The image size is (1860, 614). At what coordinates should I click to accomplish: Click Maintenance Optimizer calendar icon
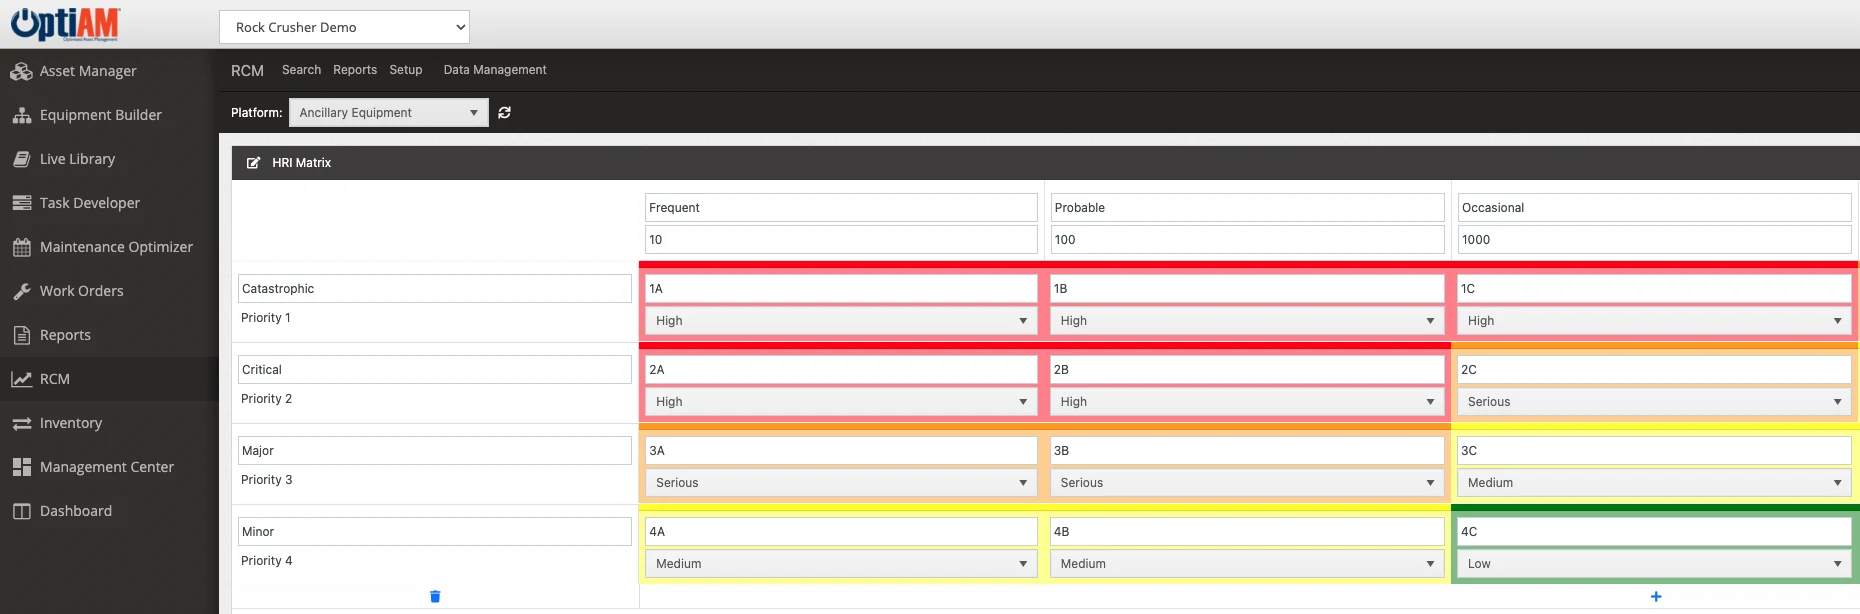[21, 247]
